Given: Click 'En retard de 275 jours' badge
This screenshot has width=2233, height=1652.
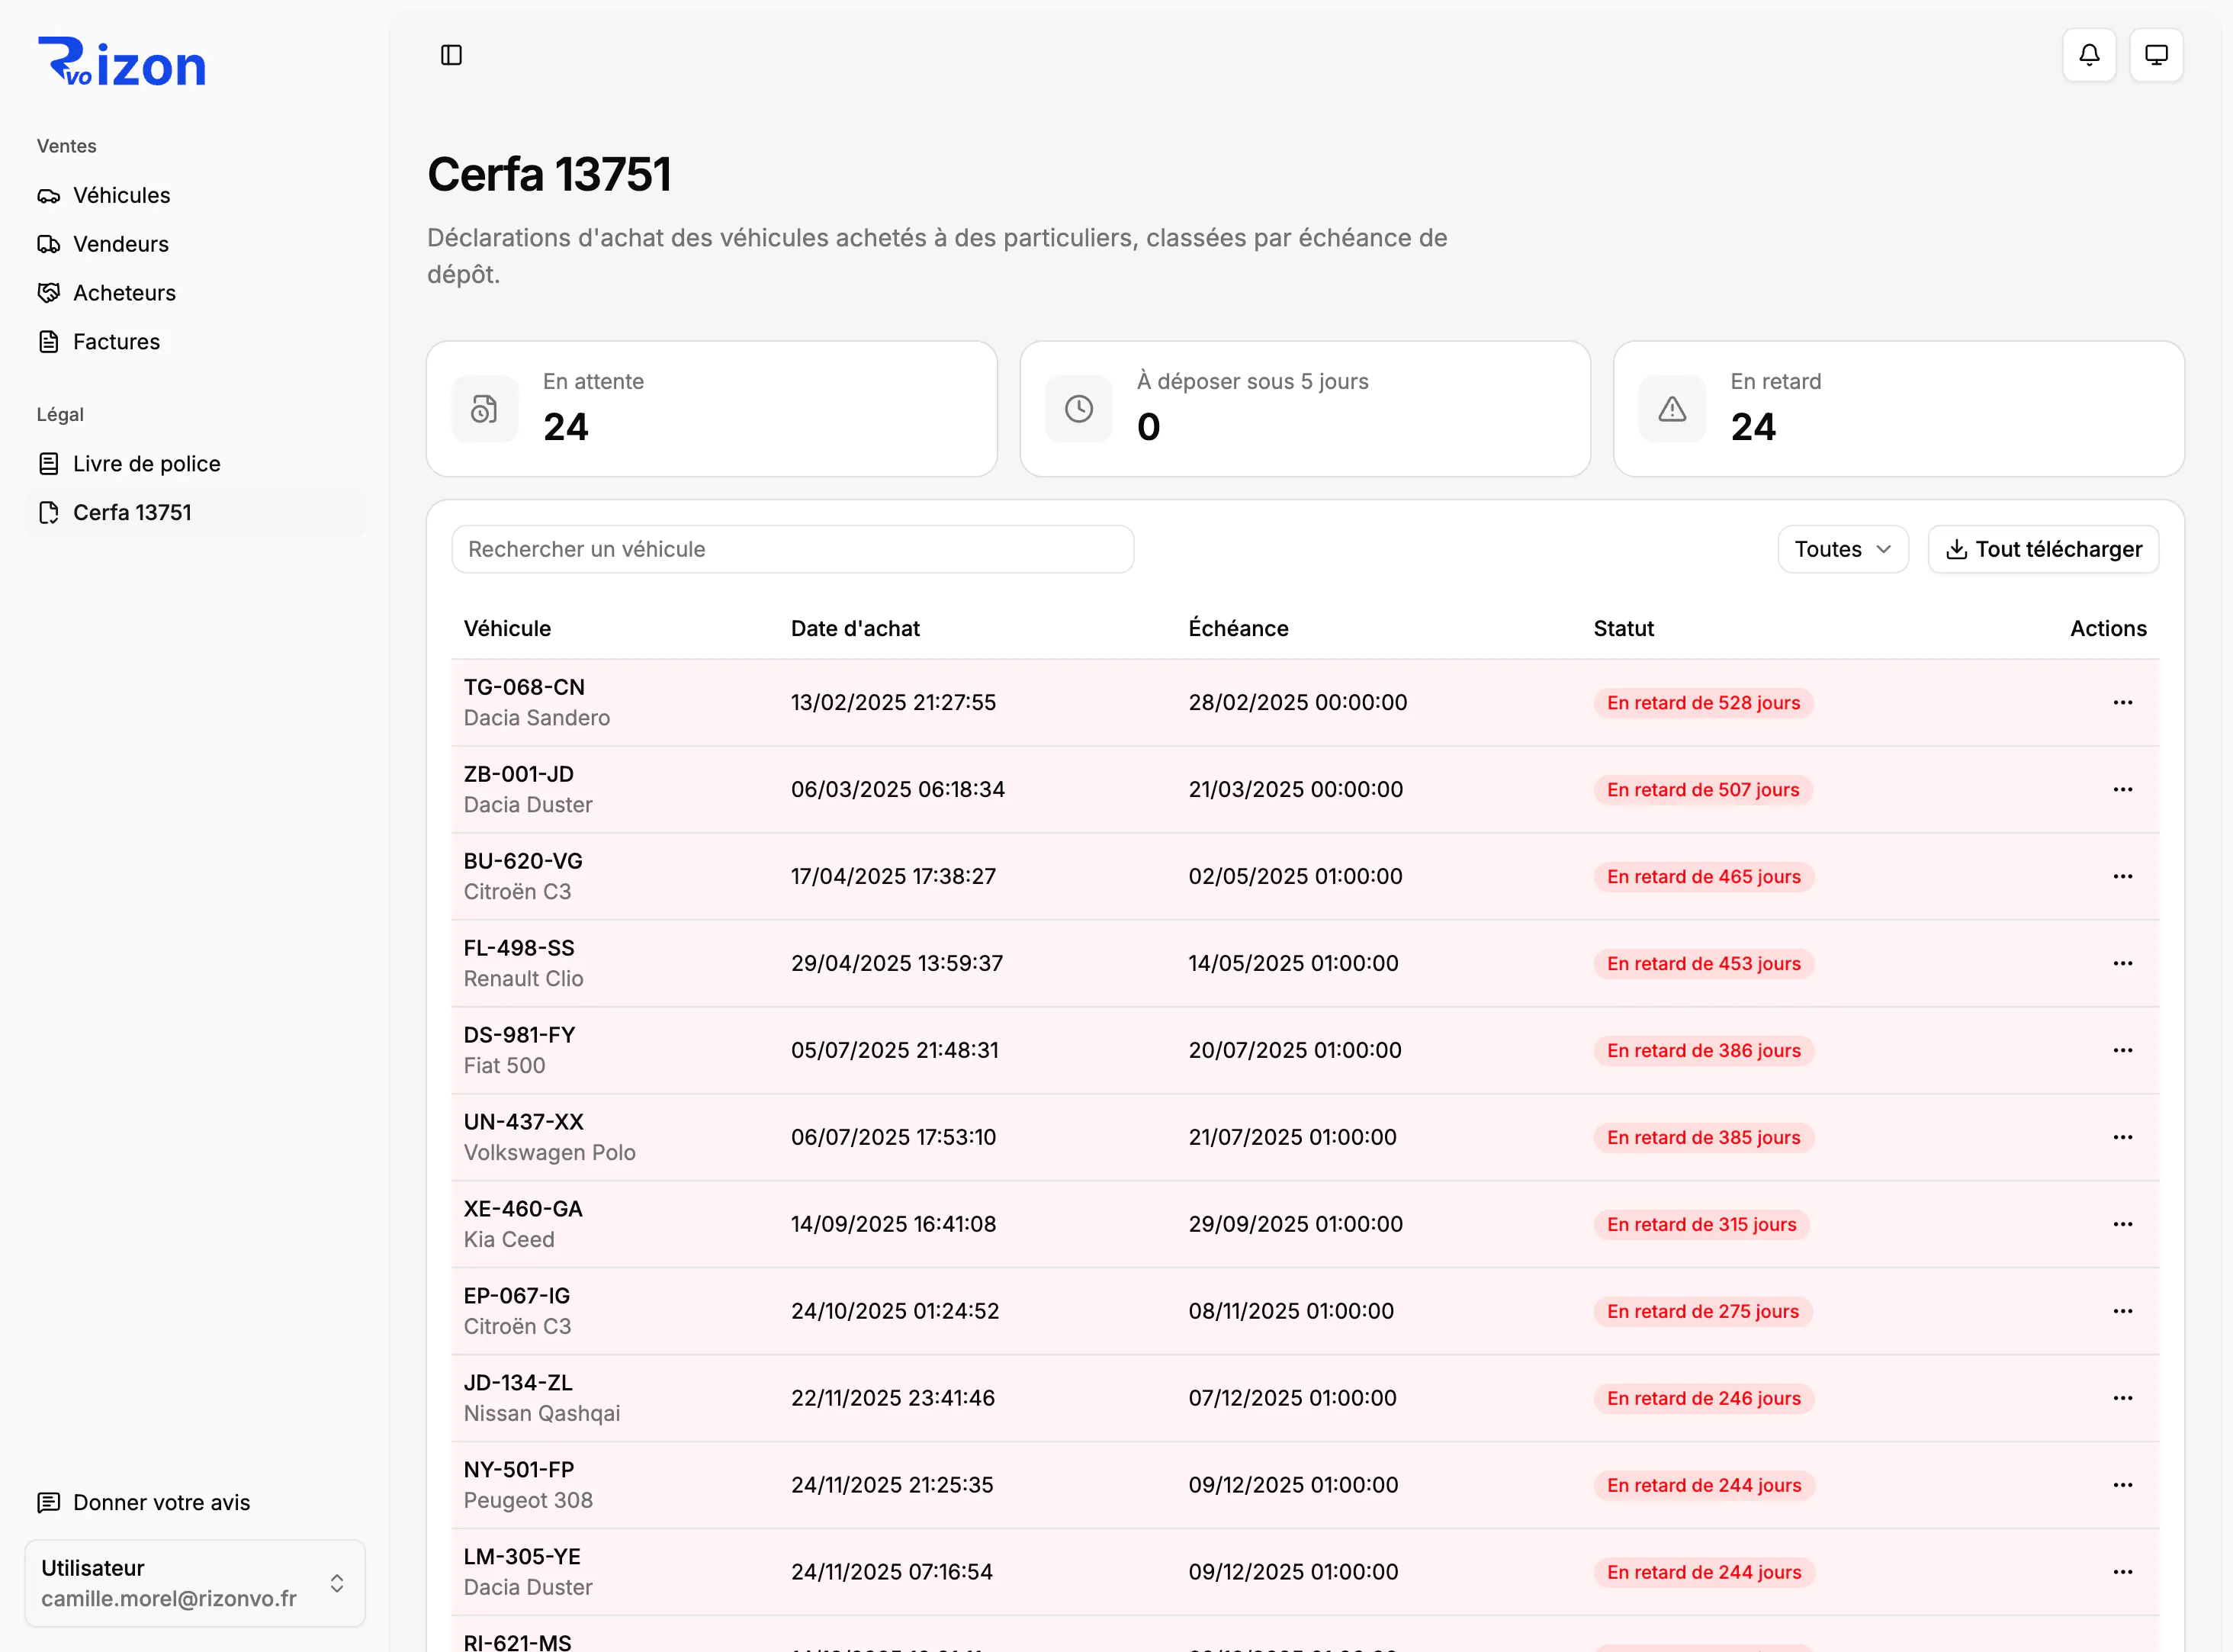Looking at the screenshot, I should 1702,1312.
